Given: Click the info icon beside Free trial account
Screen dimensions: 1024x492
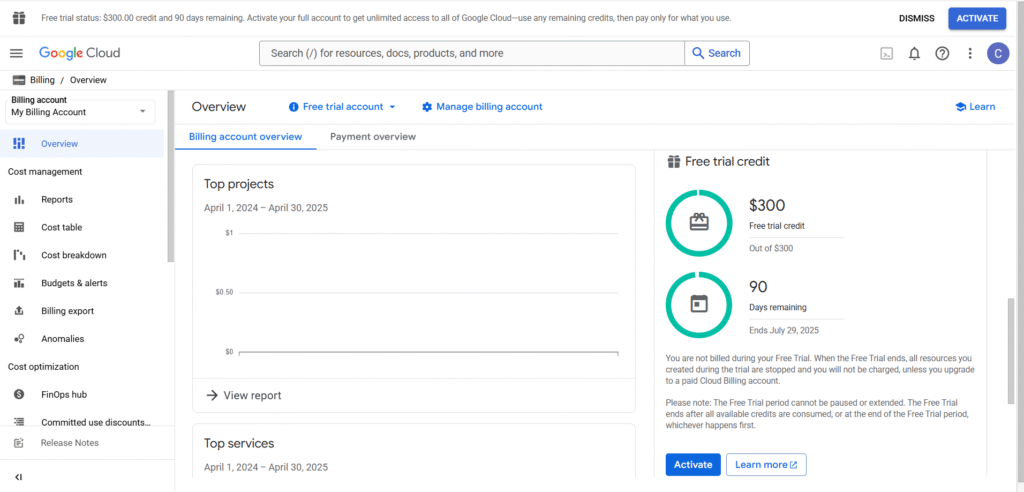Looking at the screenshot, I should pyautogui.click(x=294, y=107).
